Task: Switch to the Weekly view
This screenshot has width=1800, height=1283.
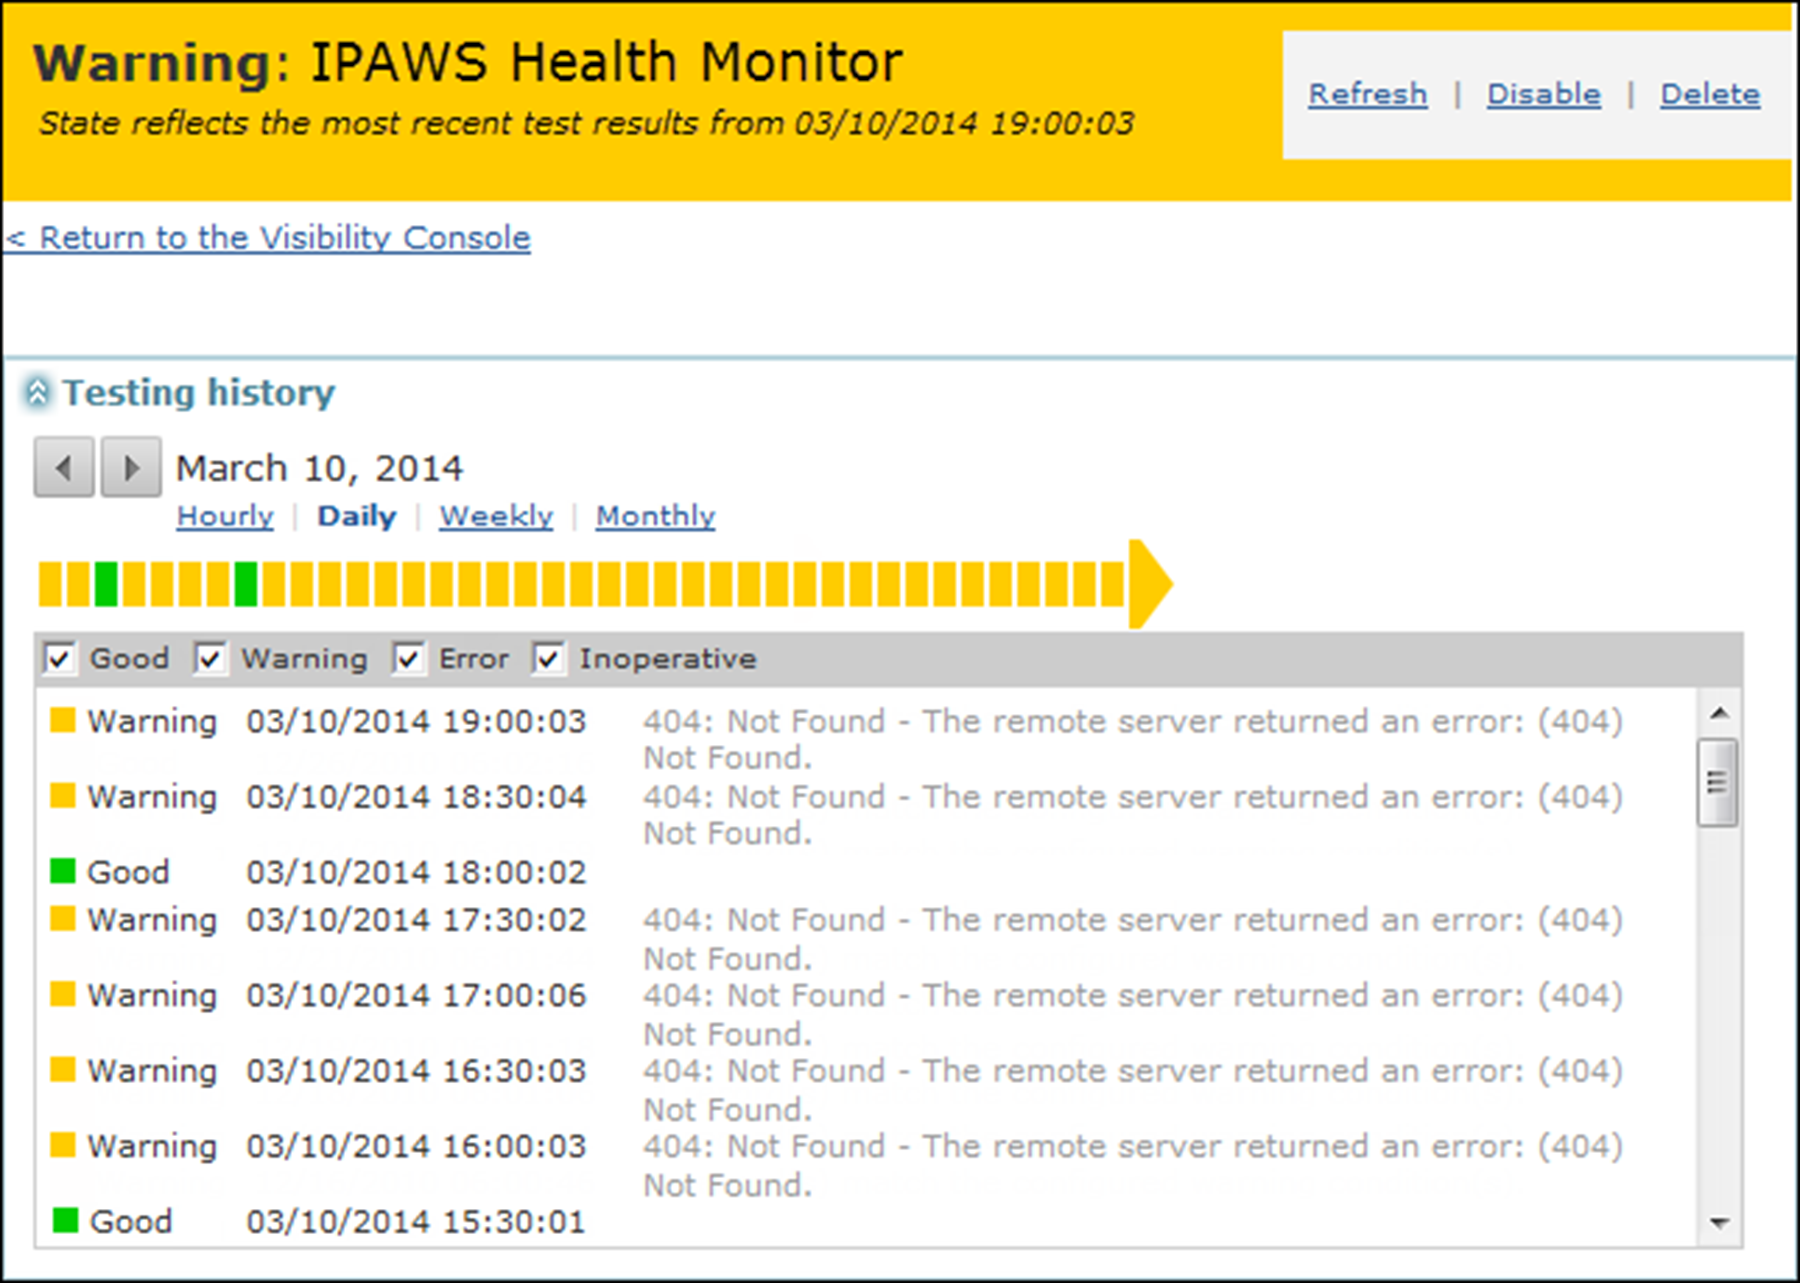Action: 496,516
